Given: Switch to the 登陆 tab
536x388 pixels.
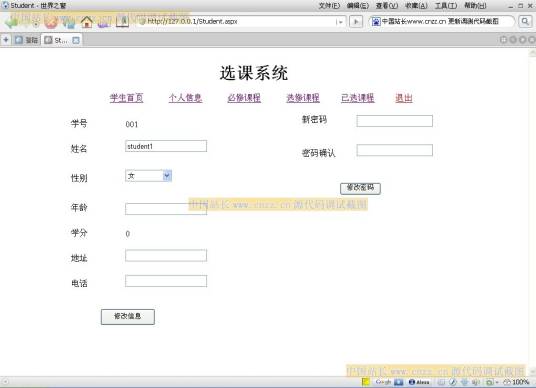Looking at the screenshot, I should click(x=27, y=40).
